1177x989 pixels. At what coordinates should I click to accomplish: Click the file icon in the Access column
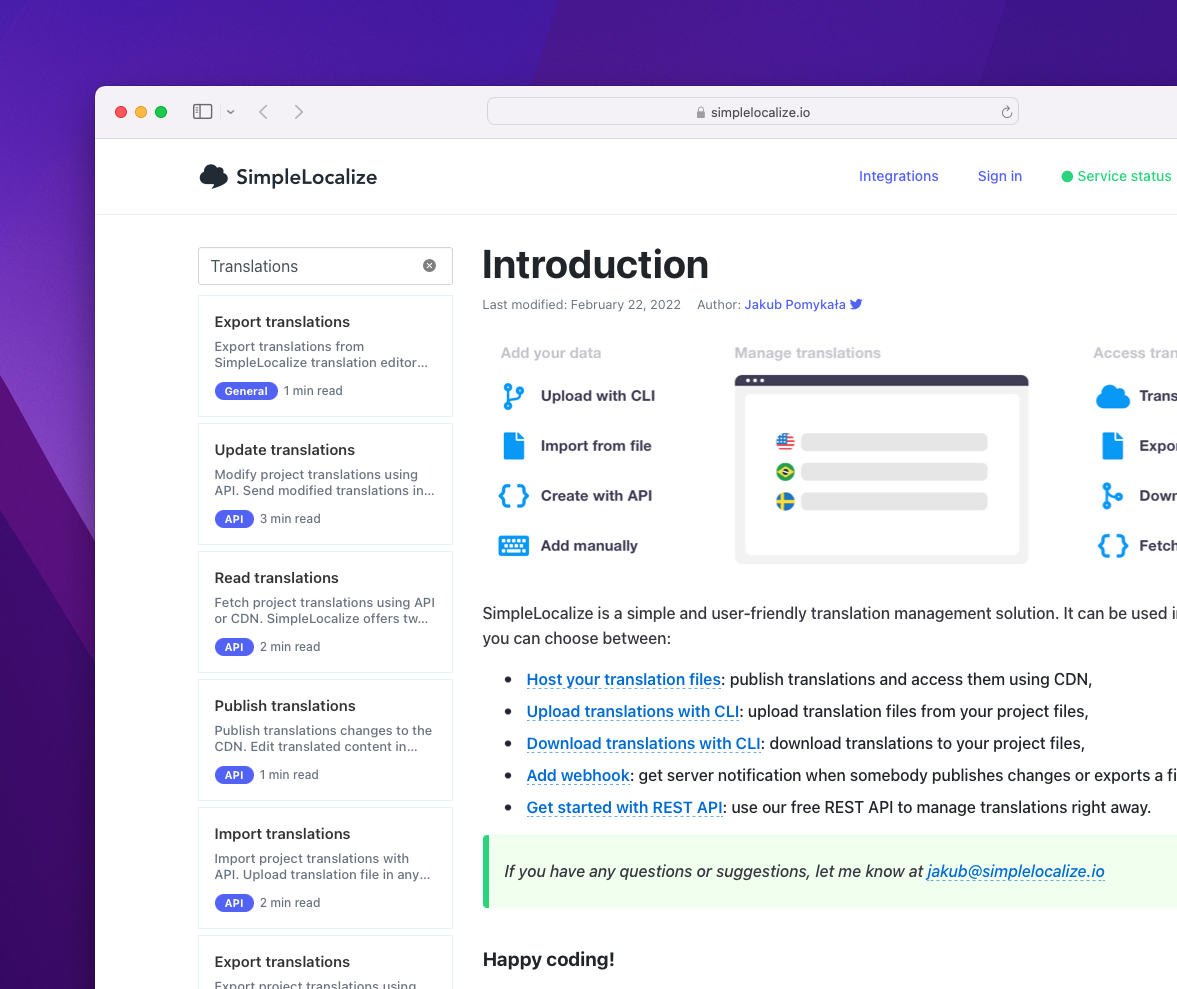pos(1112,446)
